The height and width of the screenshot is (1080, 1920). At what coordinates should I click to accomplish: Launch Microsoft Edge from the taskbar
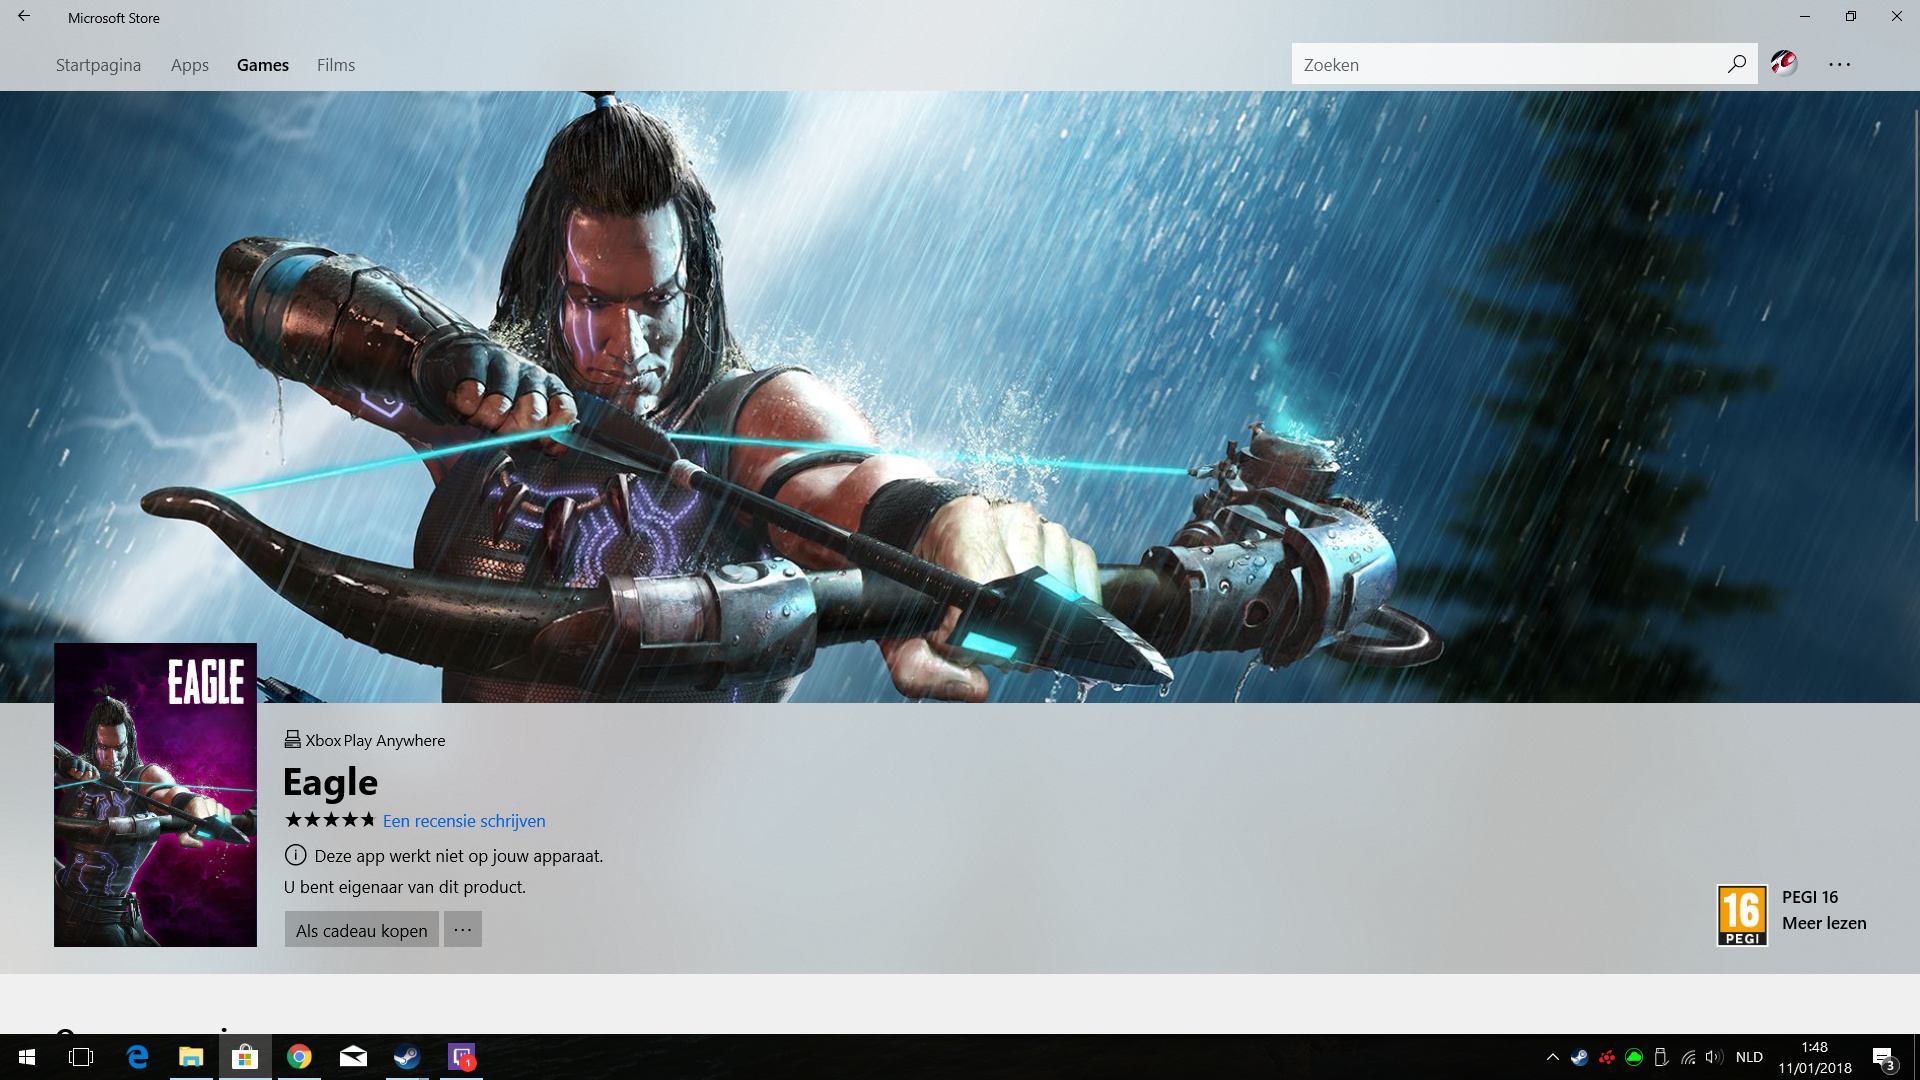pos(137,1057)
